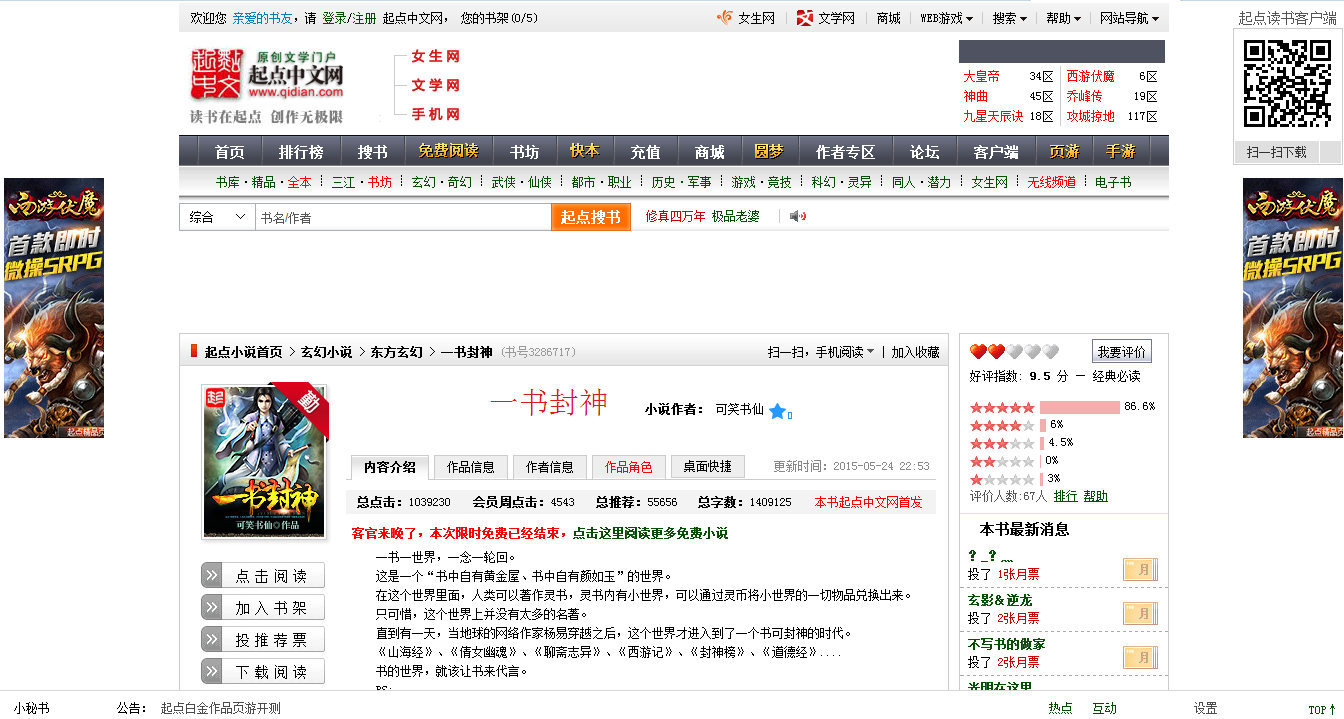The width and height of the screenshot is (1344, 719).
Task: Switch to 作品信息 tab
Action: point(470,467)
